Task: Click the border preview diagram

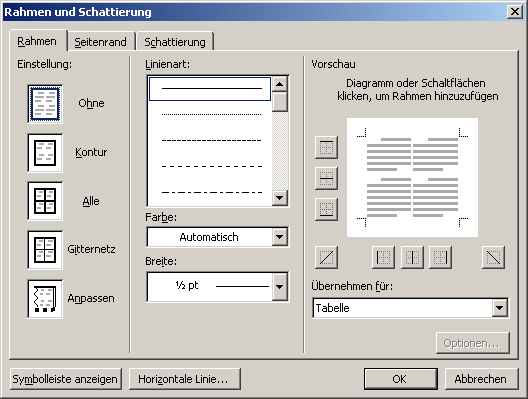Action: tap(412, 177)
